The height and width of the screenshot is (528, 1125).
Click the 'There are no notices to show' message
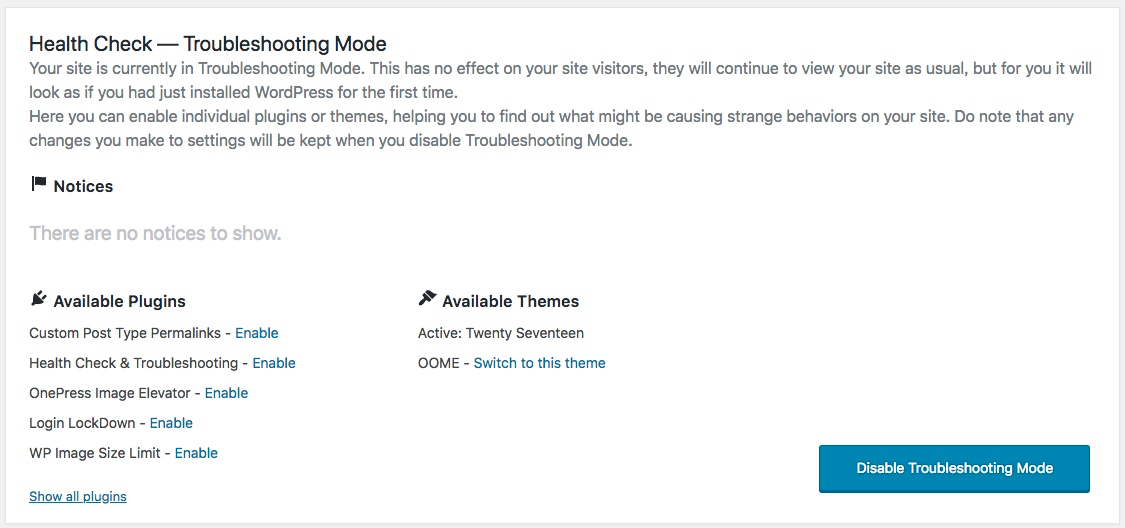[x=155, y=234]
